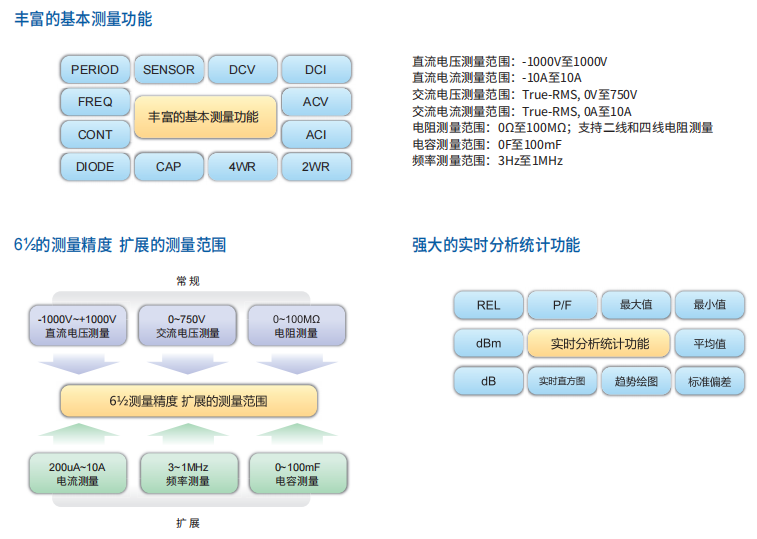The image size is (757, 539).
Task: Select the CAP capacitance button
Action: click(x=169, y=167)
